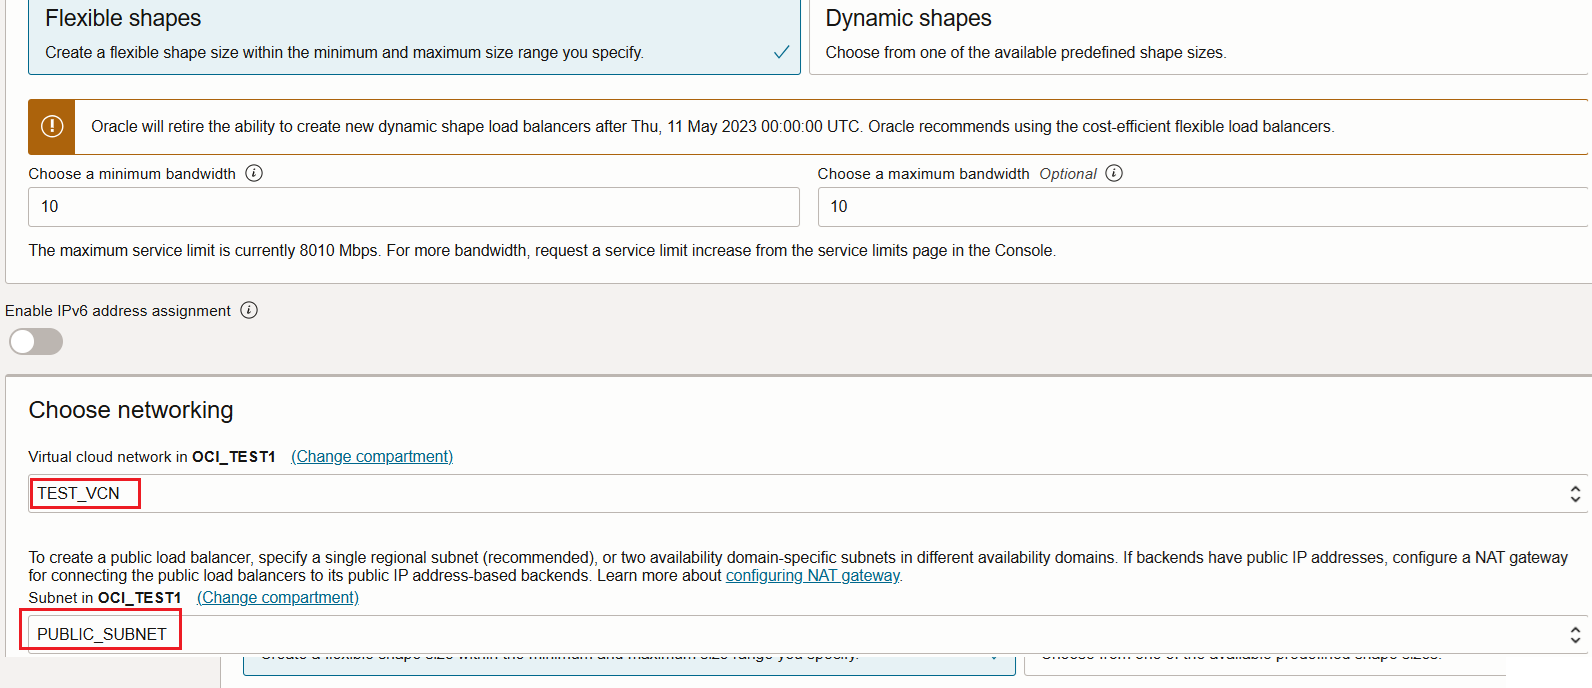The height and width of the screenshot is (688, 1592).
Task: Show info for maximum bandwidth
Action: click(1114, 173)
